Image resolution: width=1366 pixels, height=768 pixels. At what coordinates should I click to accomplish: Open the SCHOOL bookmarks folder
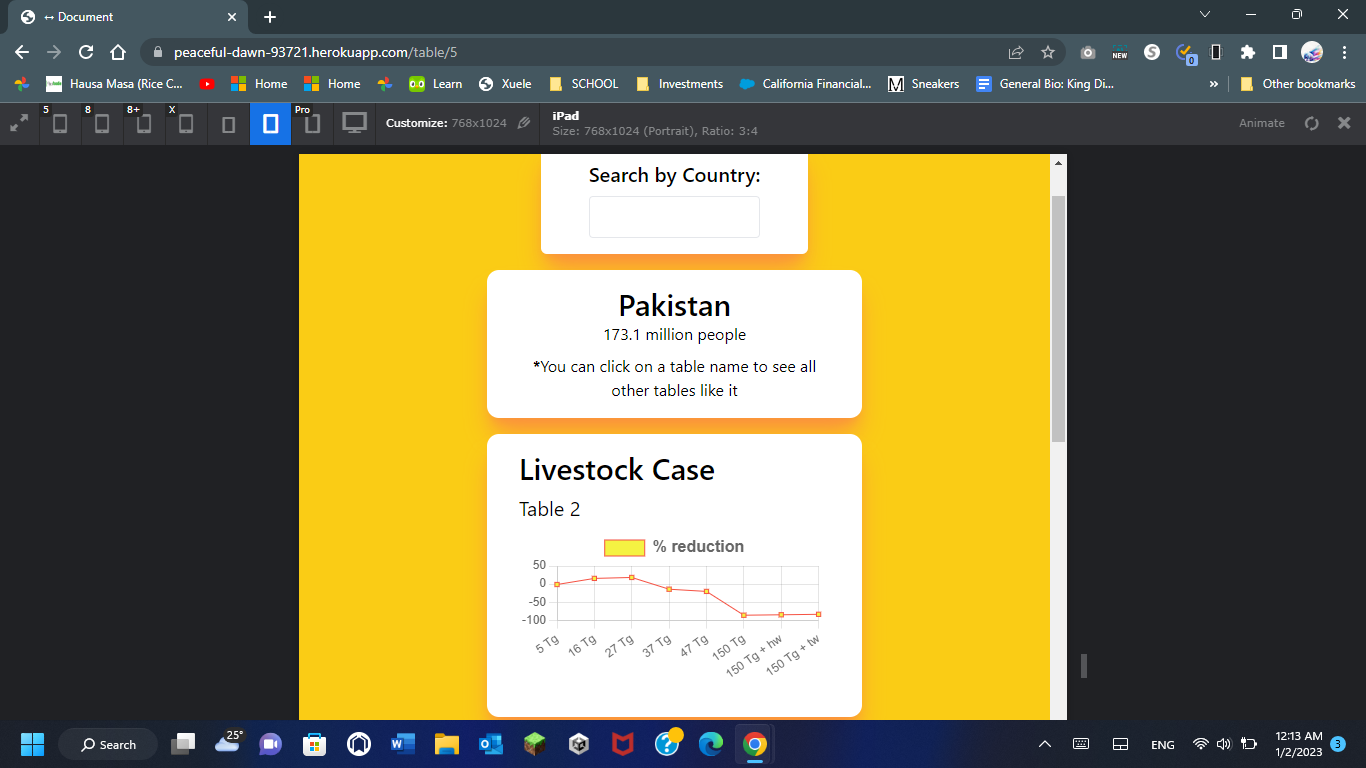point(584,84)
